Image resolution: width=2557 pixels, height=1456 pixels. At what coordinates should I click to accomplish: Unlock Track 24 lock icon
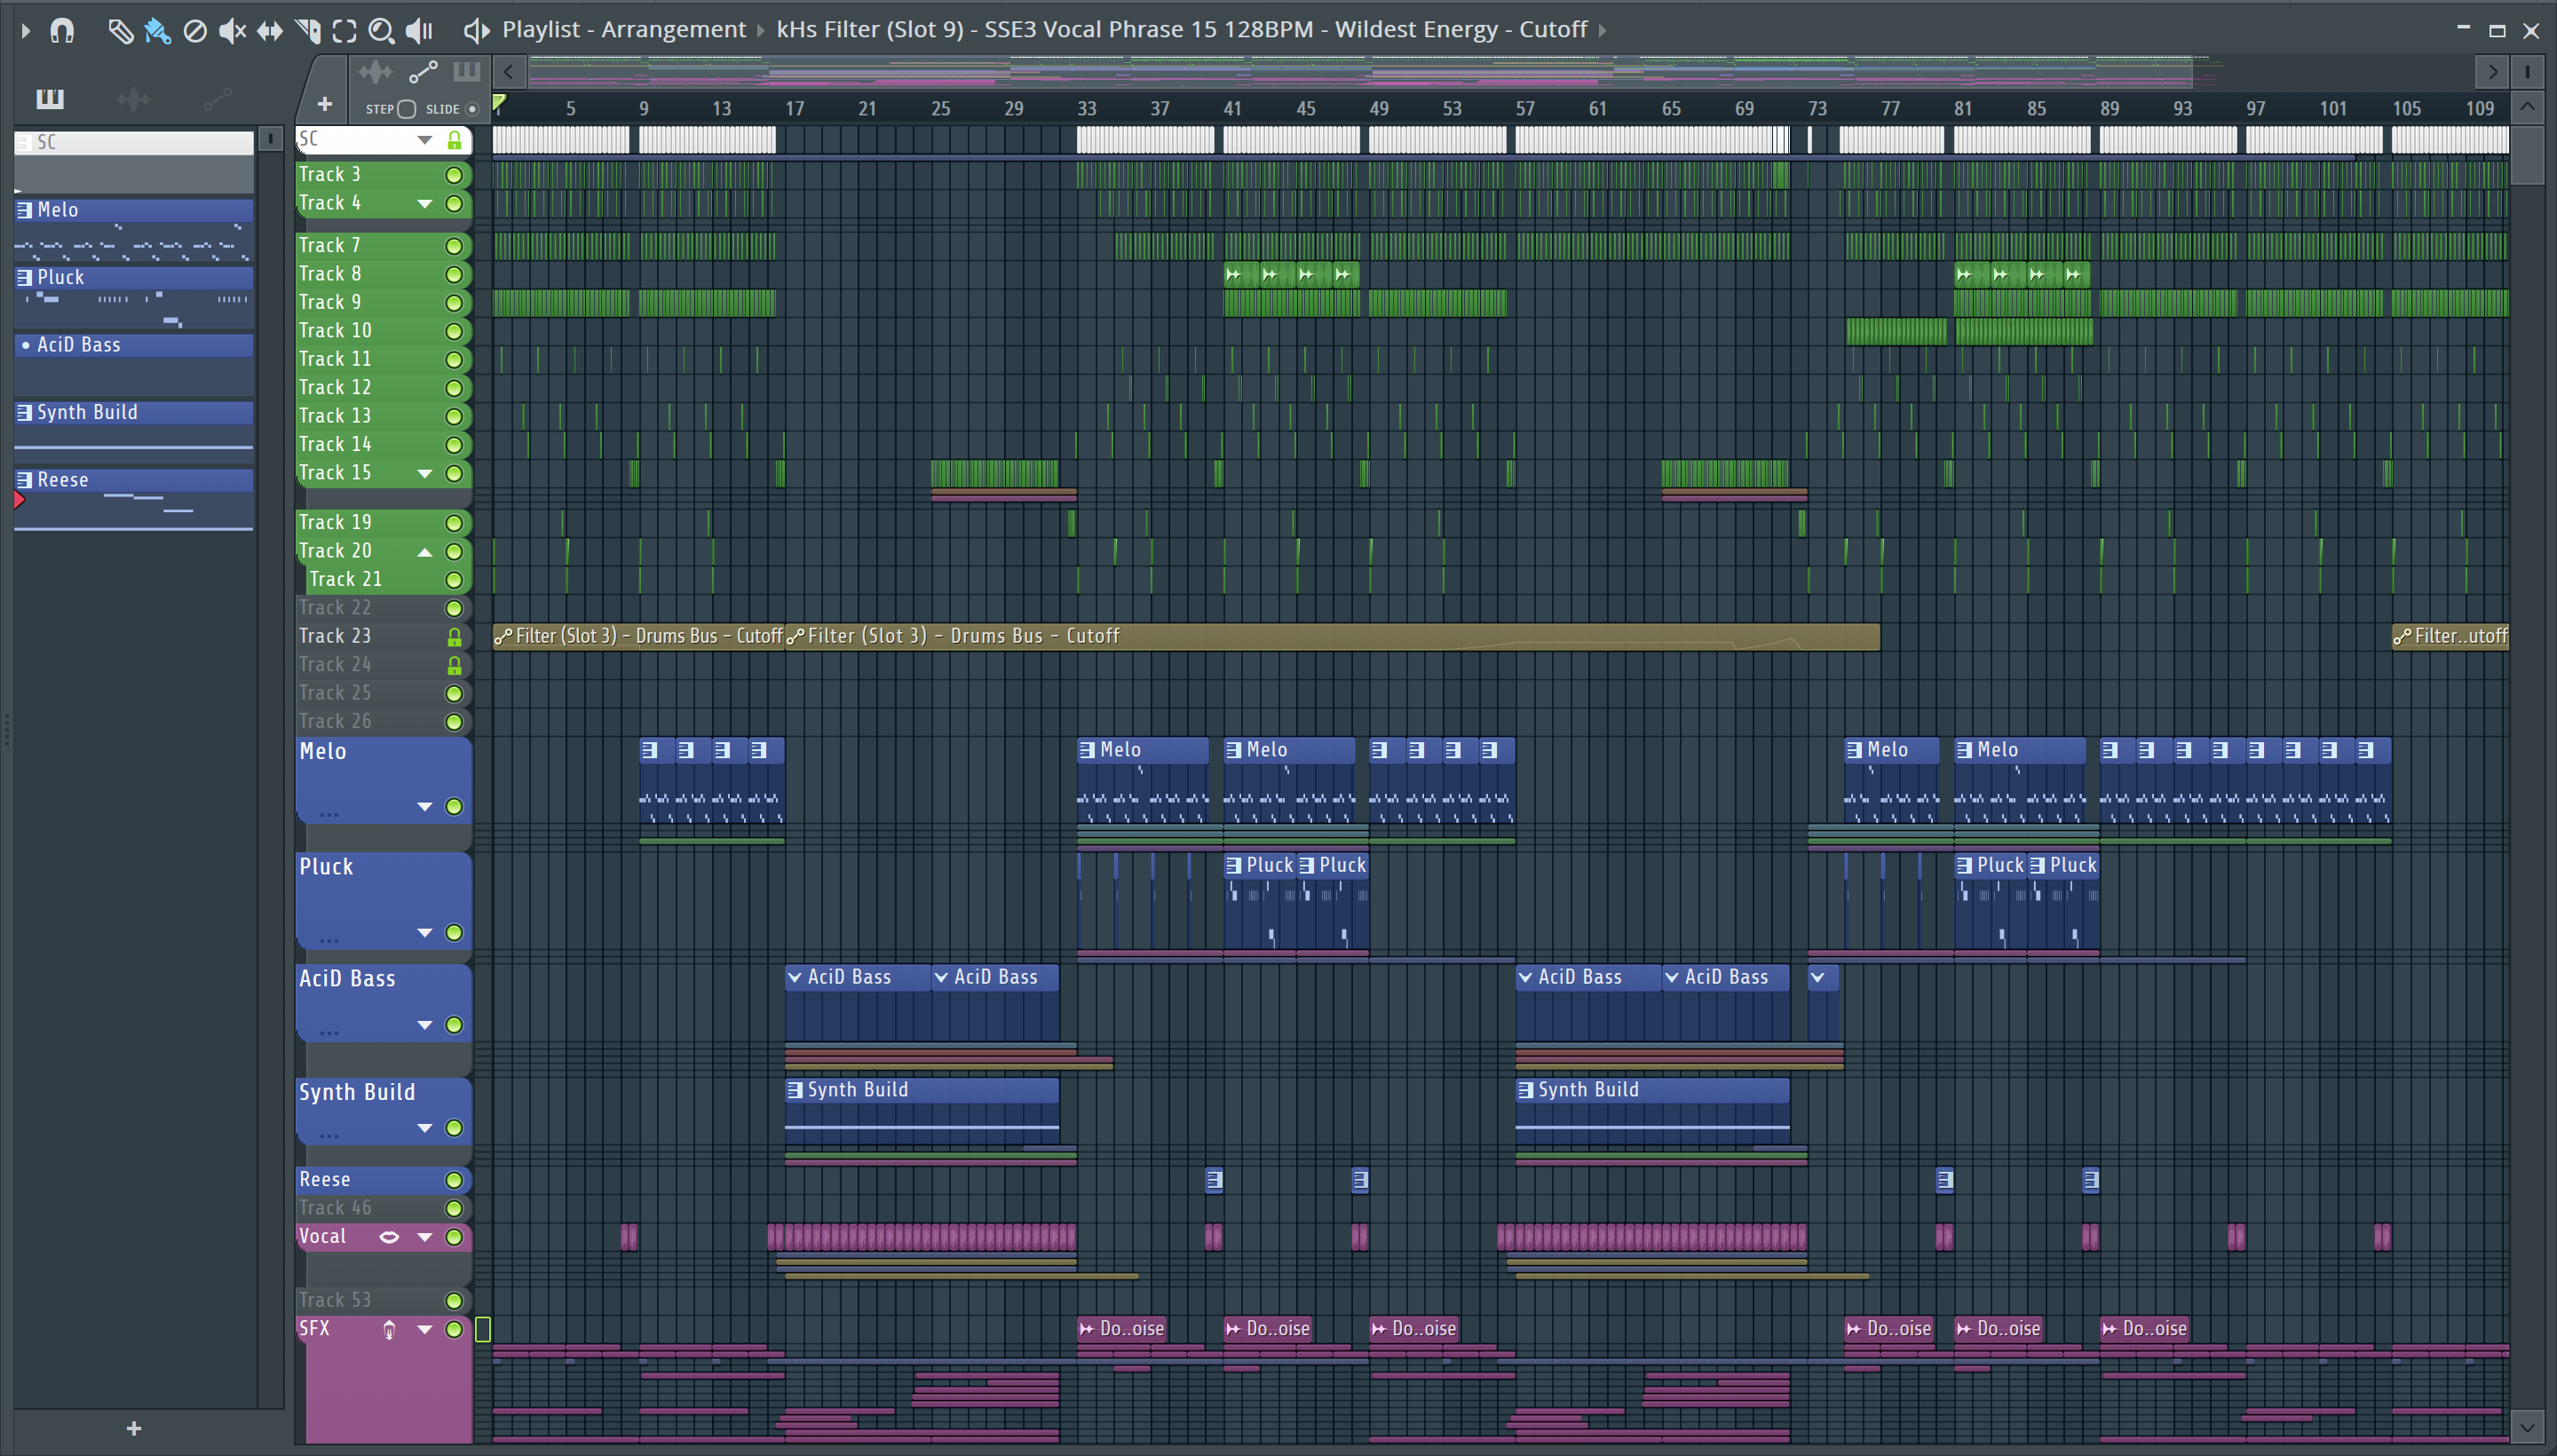pos(454,665)
